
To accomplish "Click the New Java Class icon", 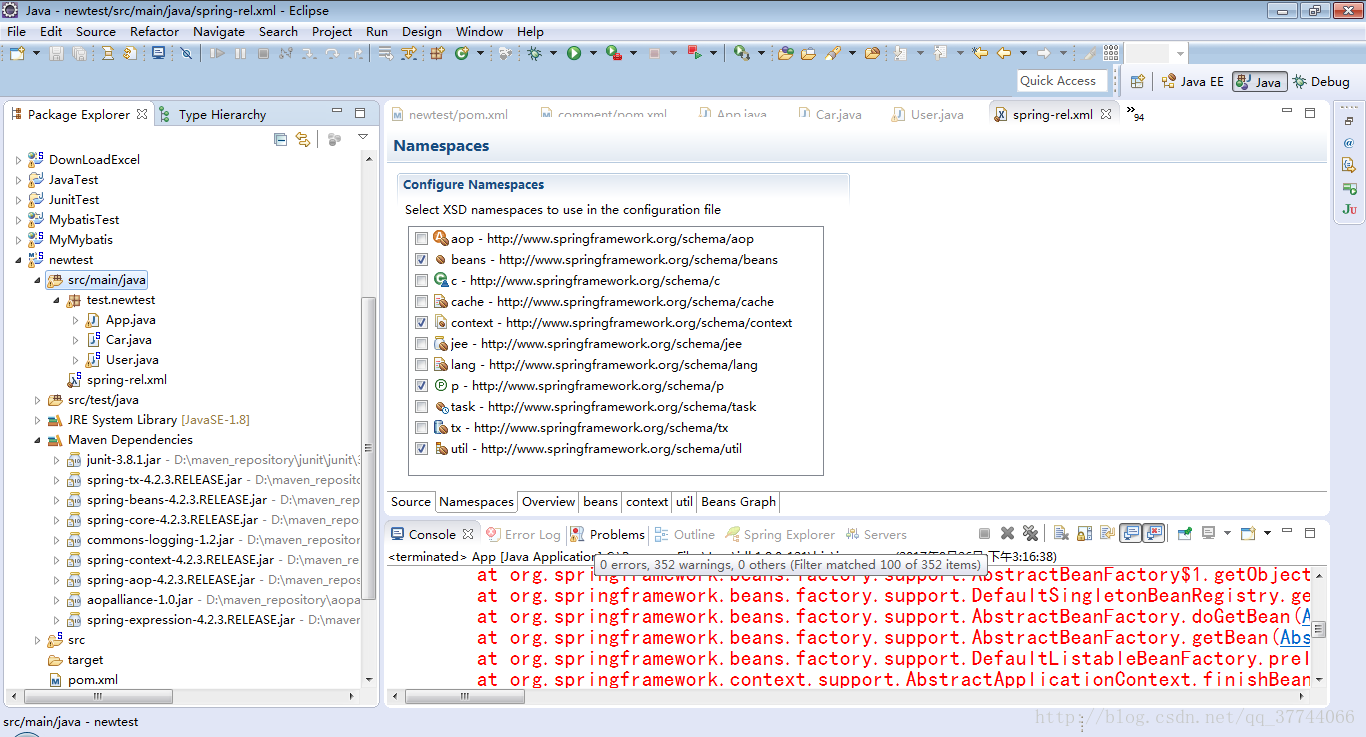I will 461,53.
